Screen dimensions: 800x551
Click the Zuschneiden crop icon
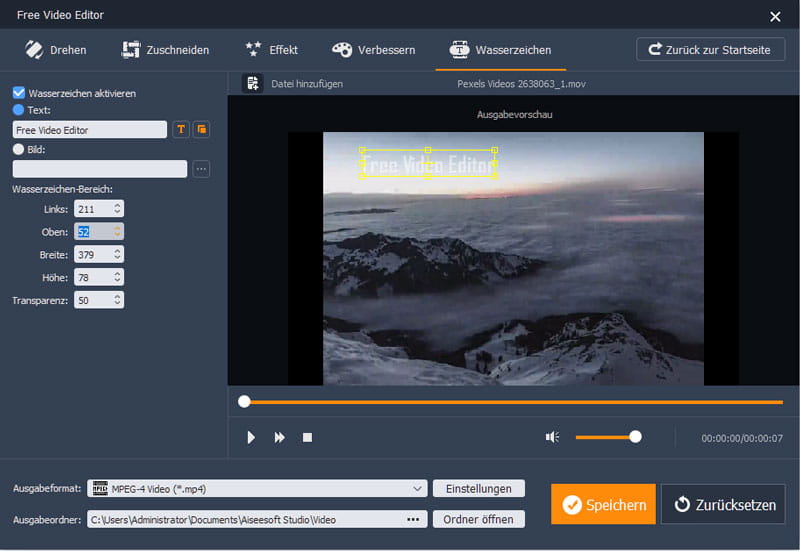click(x=131, y=50)
